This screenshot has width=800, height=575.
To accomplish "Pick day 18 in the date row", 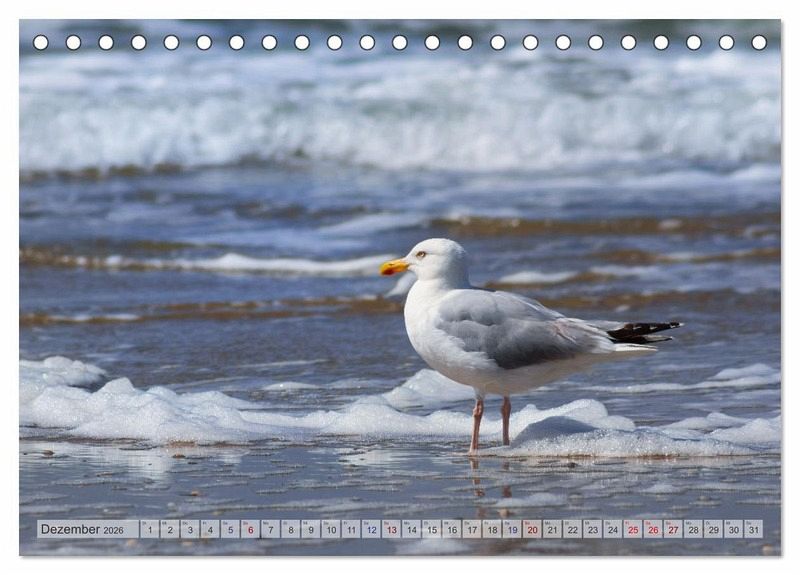I will [x=492, y=529].
